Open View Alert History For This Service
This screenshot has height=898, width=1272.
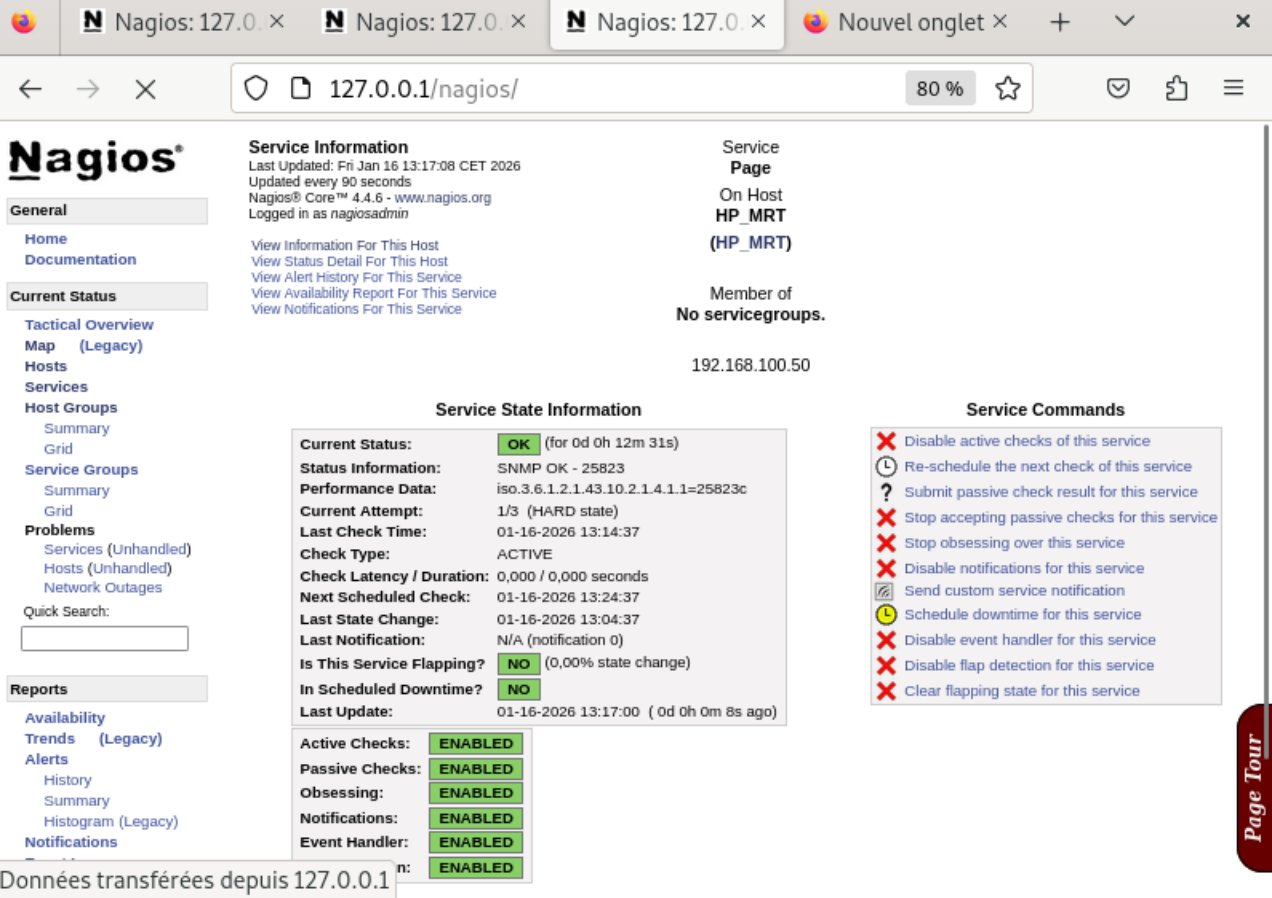coord(356,277)
